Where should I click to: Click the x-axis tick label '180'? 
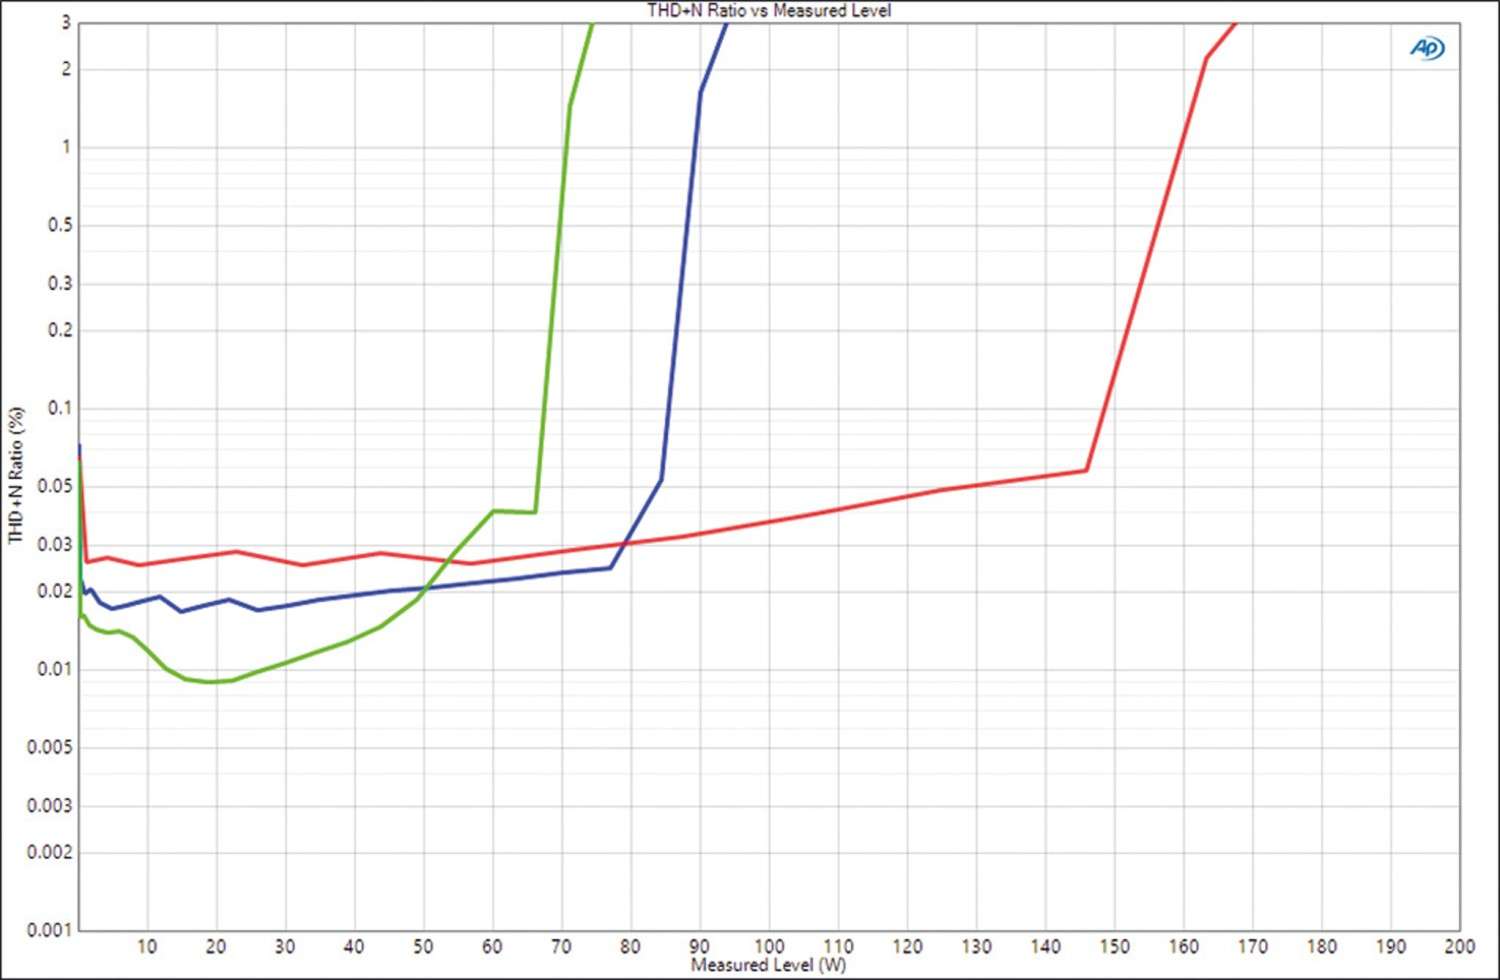(x=1321, y=946)
